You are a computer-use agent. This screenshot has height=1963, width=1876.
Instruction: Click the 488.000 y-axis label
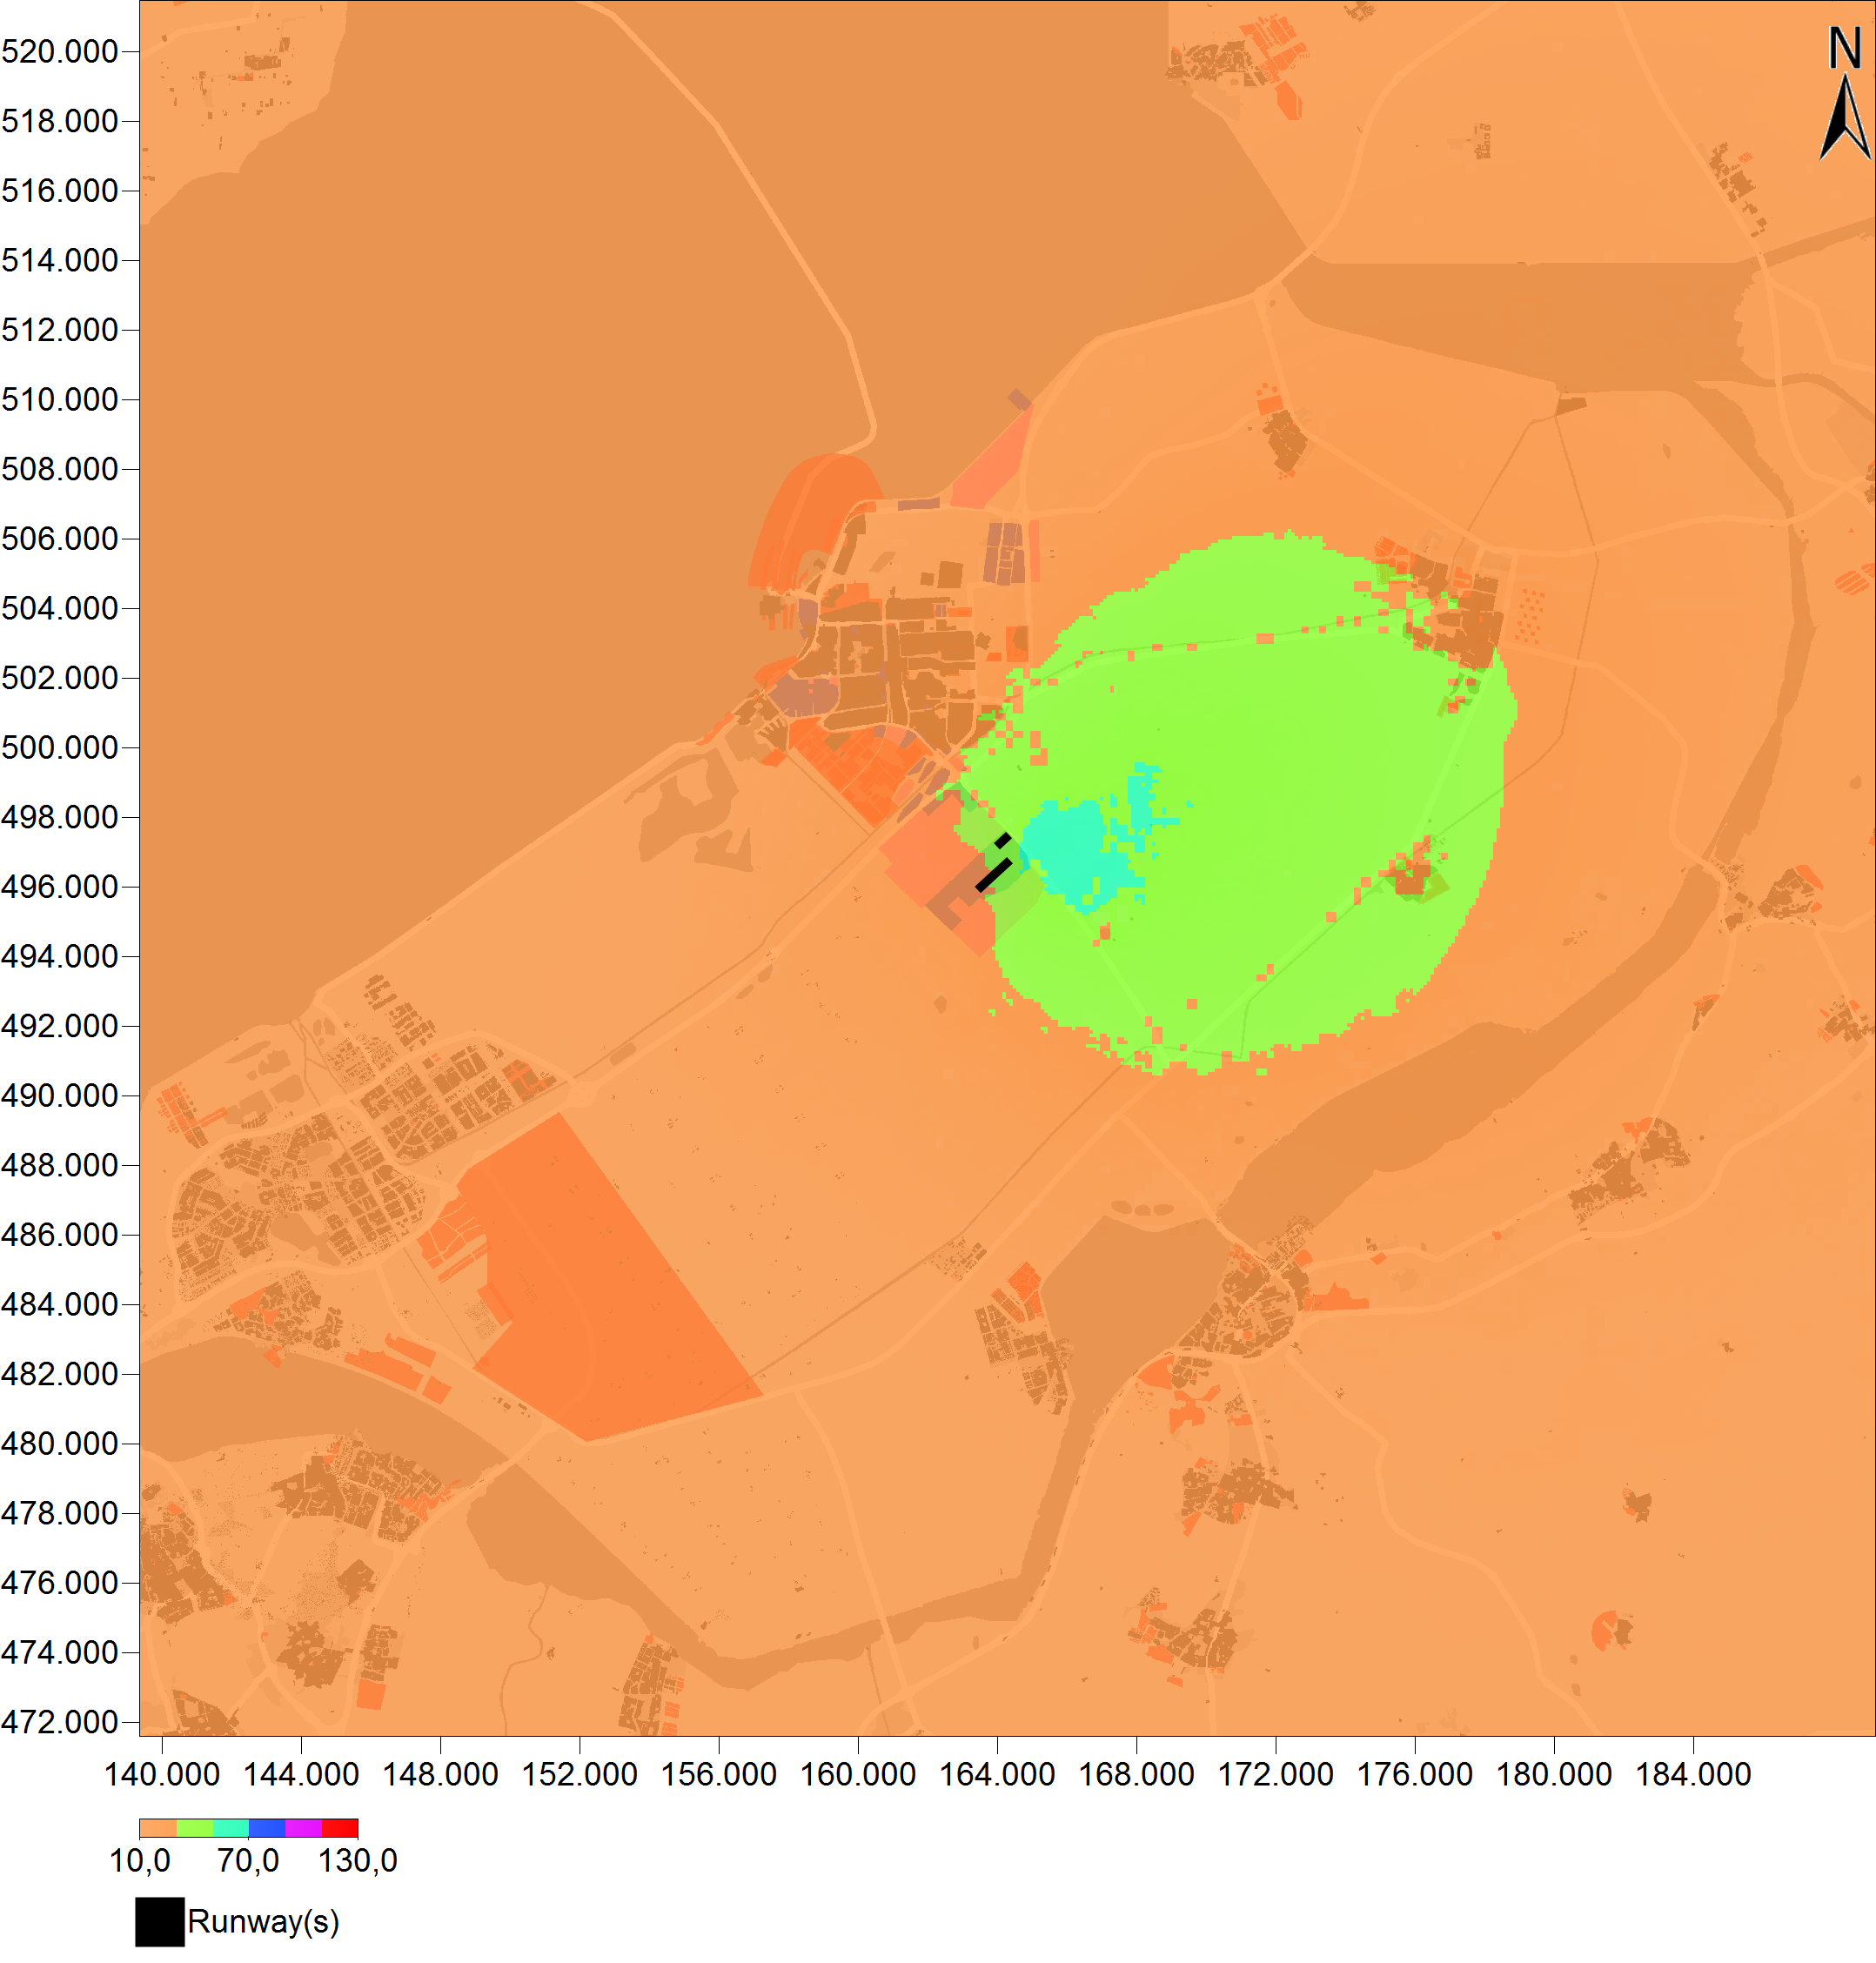click(x=60, y=1165)
